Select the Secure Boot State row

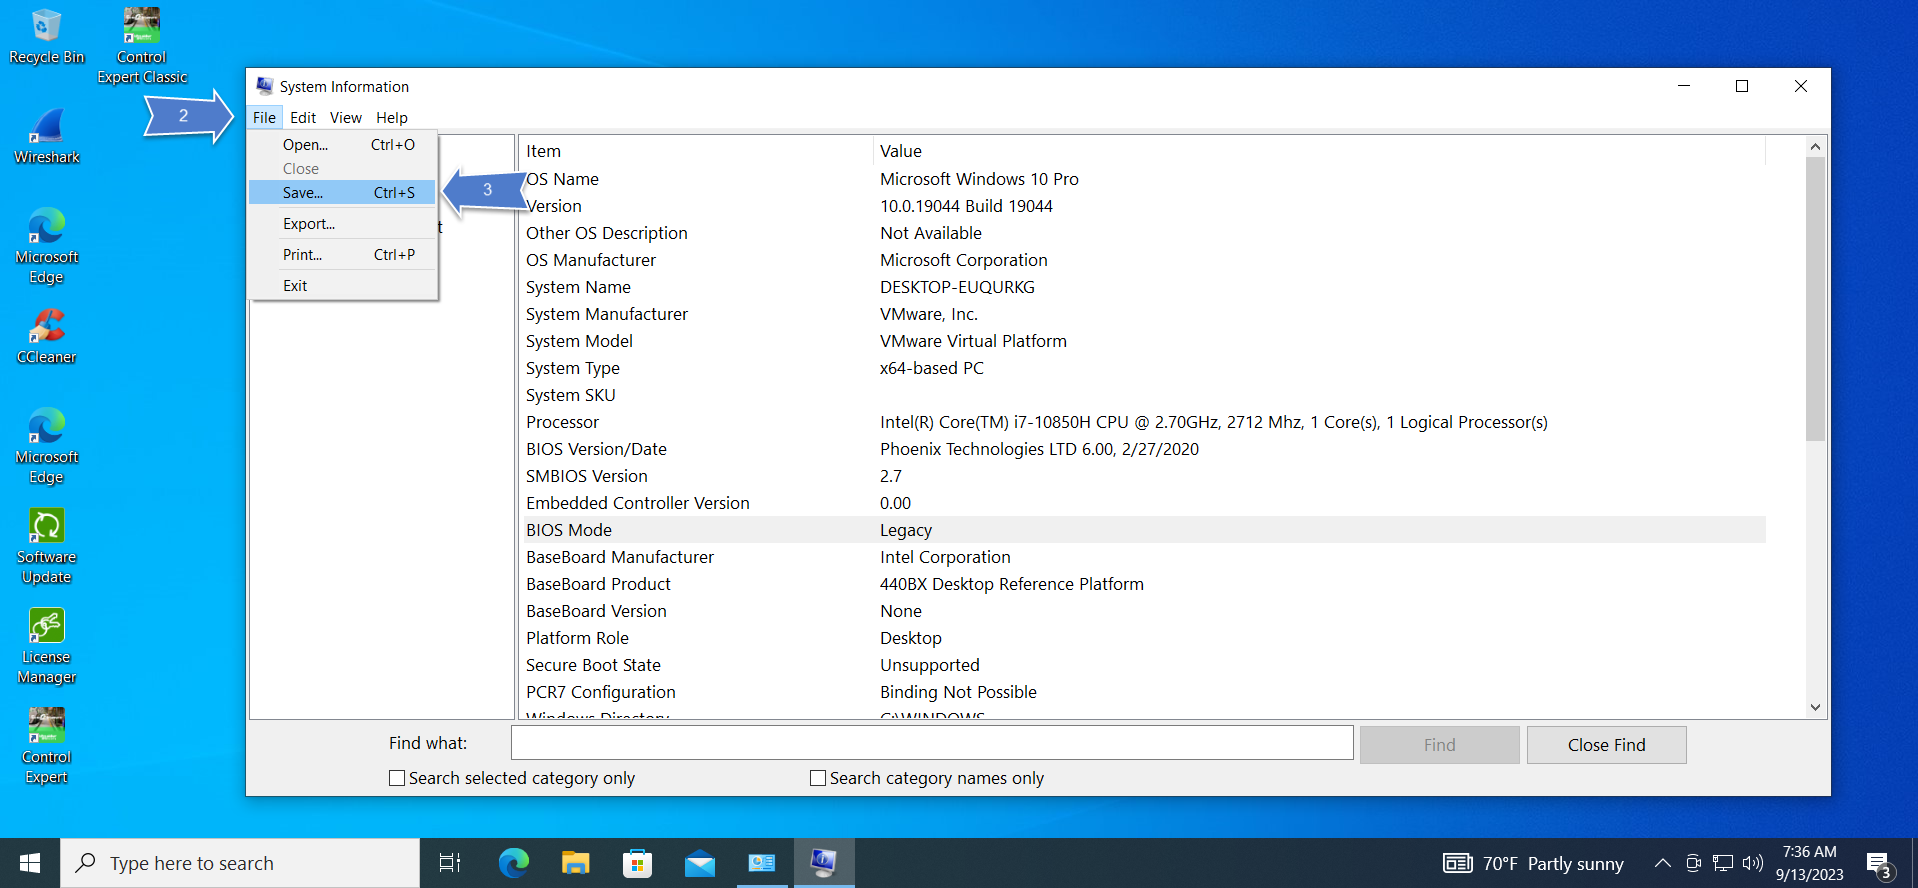coord(1143,665)
